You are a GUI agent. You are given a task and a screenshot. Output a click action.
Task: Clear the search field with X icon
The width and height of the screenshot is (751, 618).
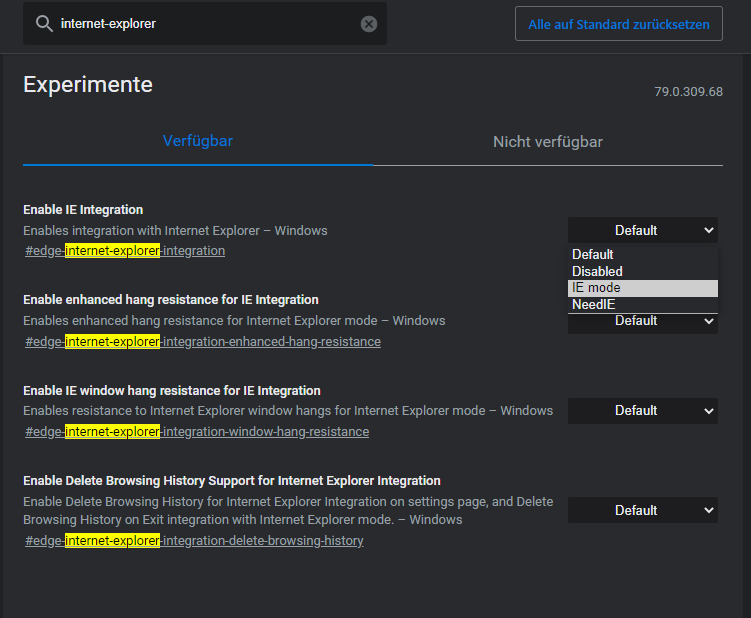coord(369,24)
